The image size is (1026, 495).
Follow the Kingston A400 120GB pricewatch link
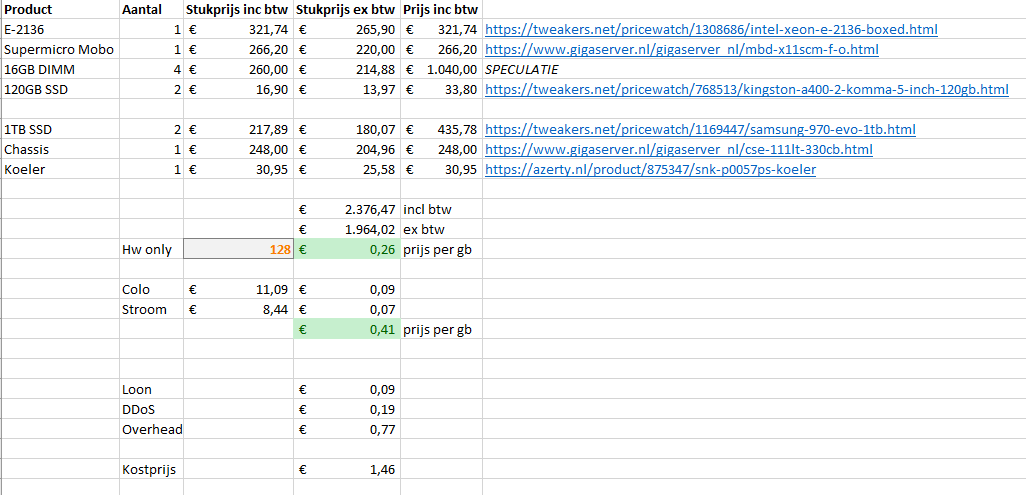coord(746,90)
